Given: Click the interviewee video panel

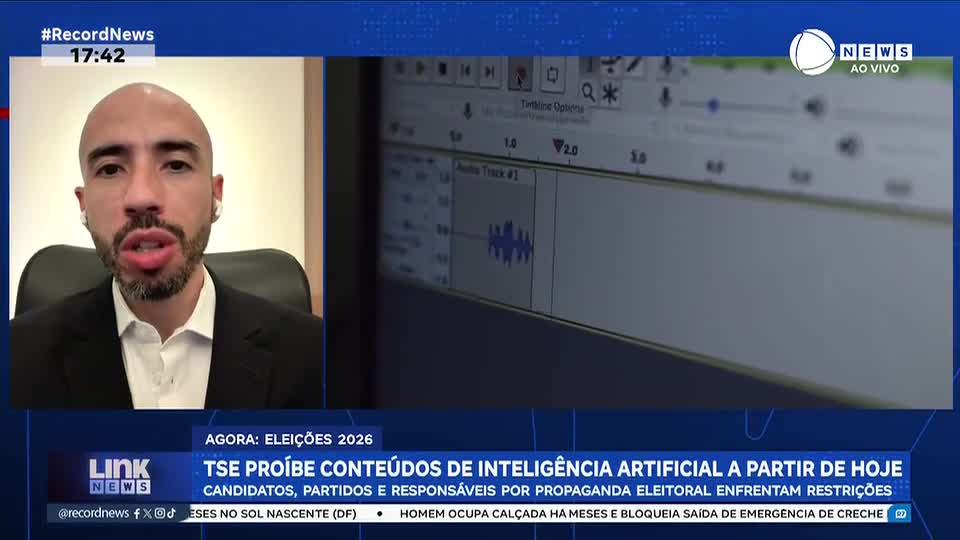Looking at the screenshot, I should (167, 233).
